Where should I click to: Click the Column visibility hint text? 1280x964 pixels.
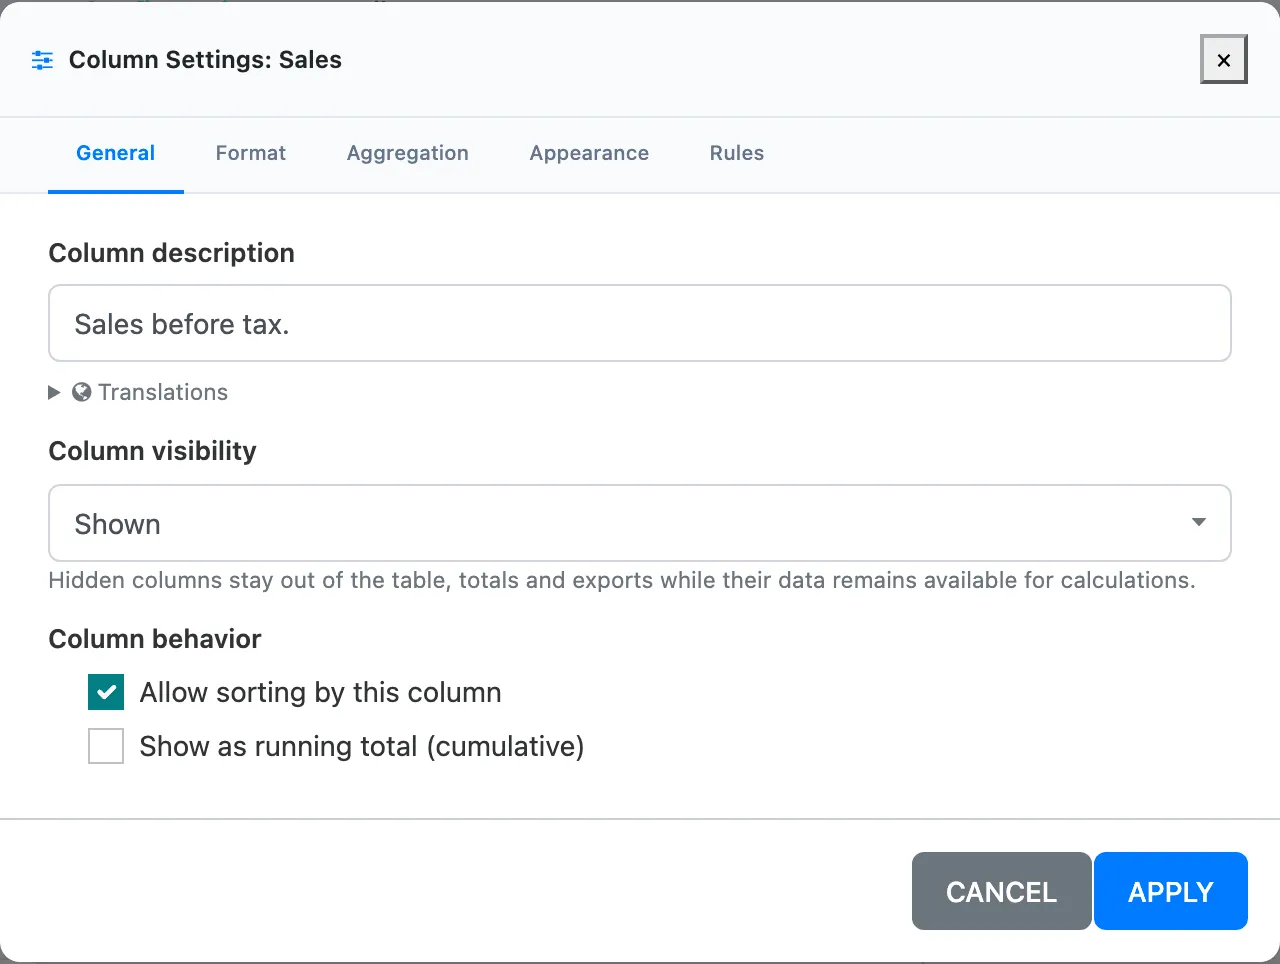622,580
